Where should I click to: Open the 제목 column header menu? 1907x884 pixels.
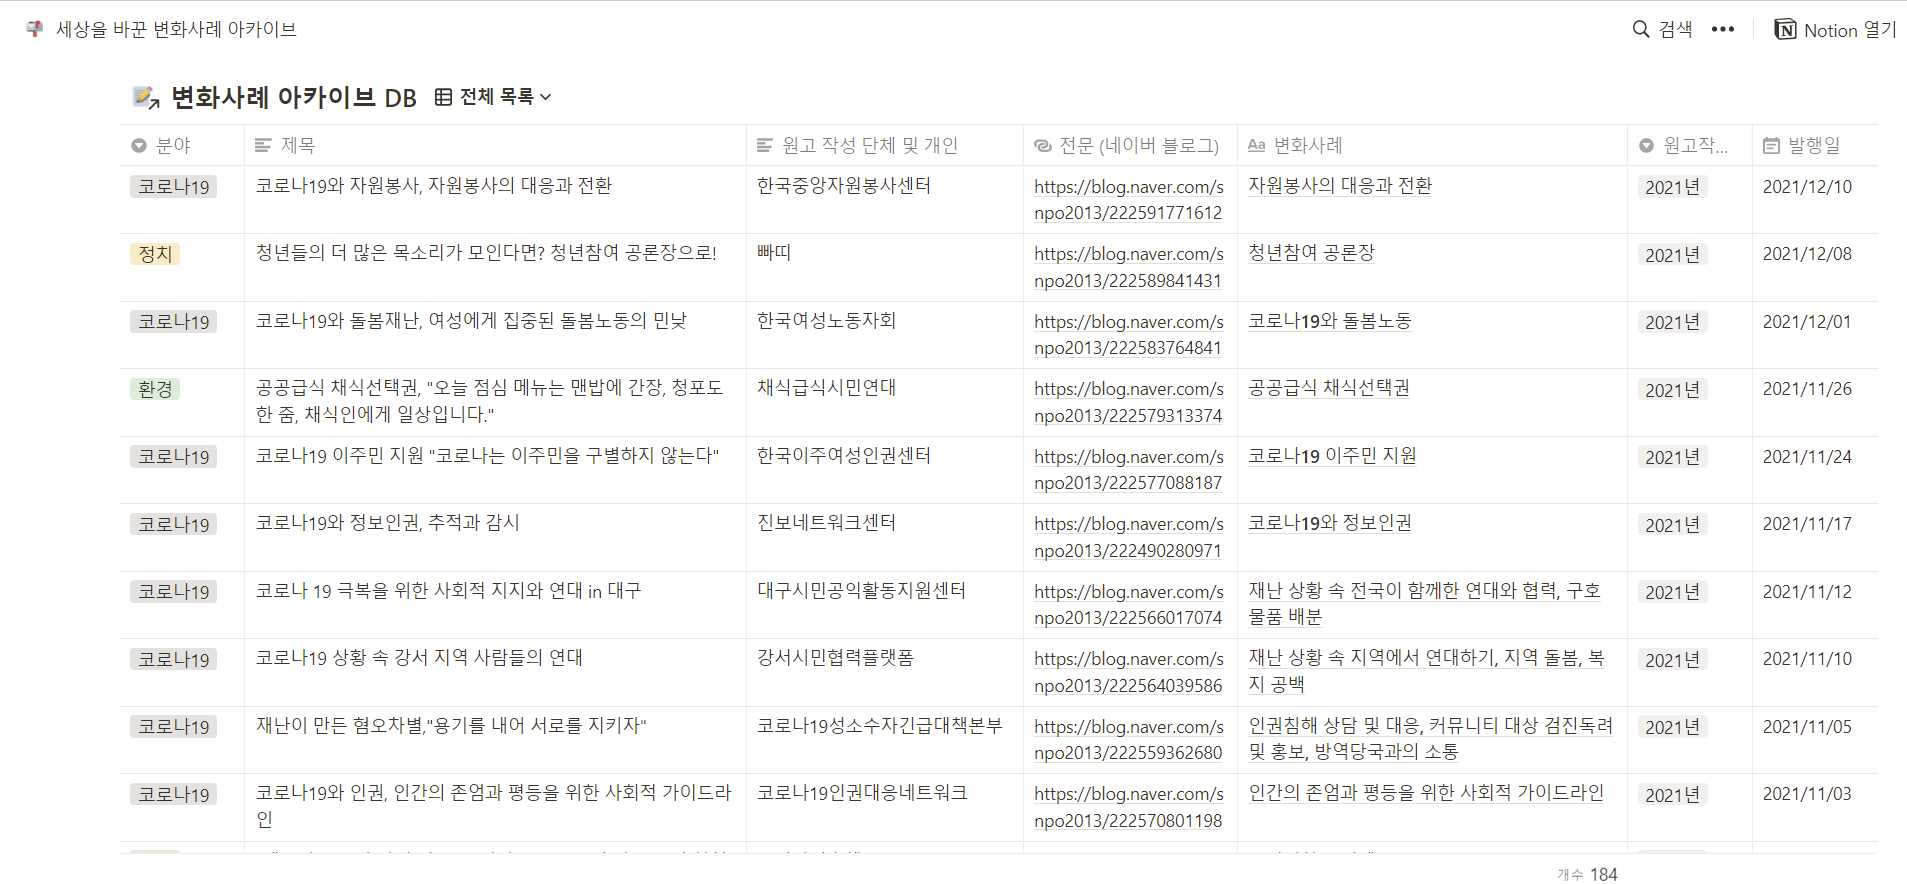(297, 146)
